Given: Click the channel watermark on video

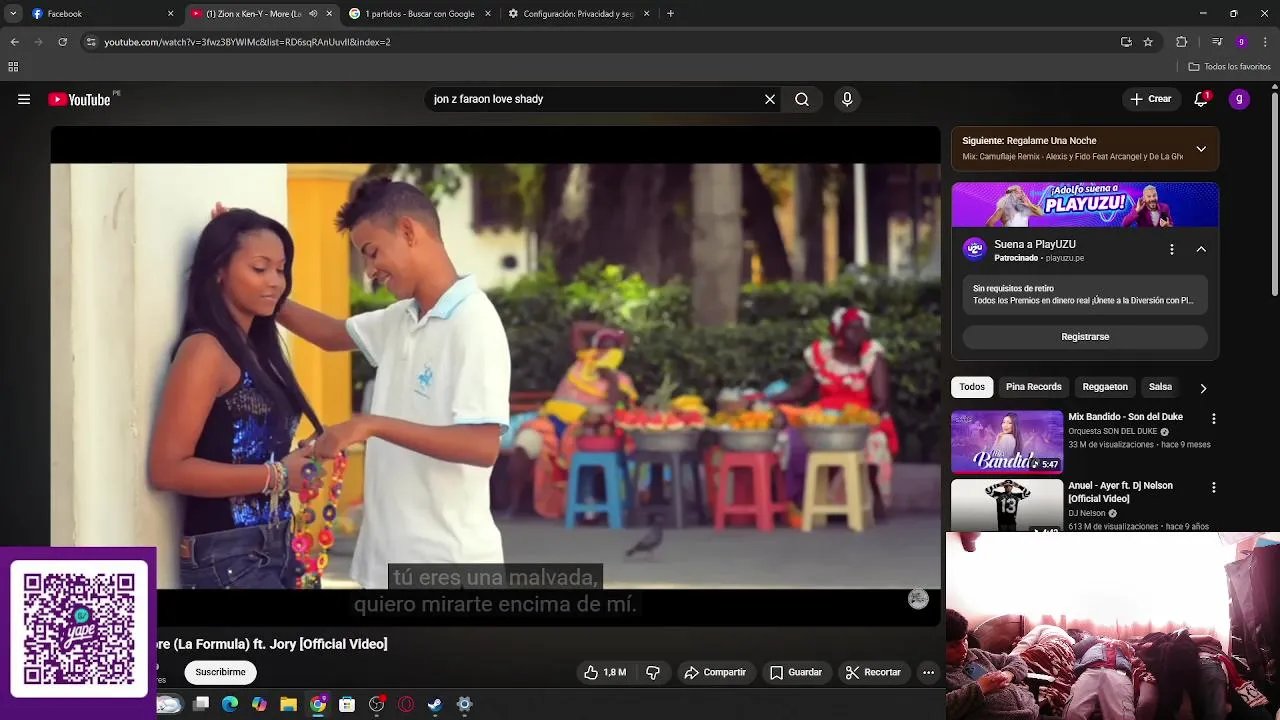Looking at the screenshot, I should [x=918, y=599].
